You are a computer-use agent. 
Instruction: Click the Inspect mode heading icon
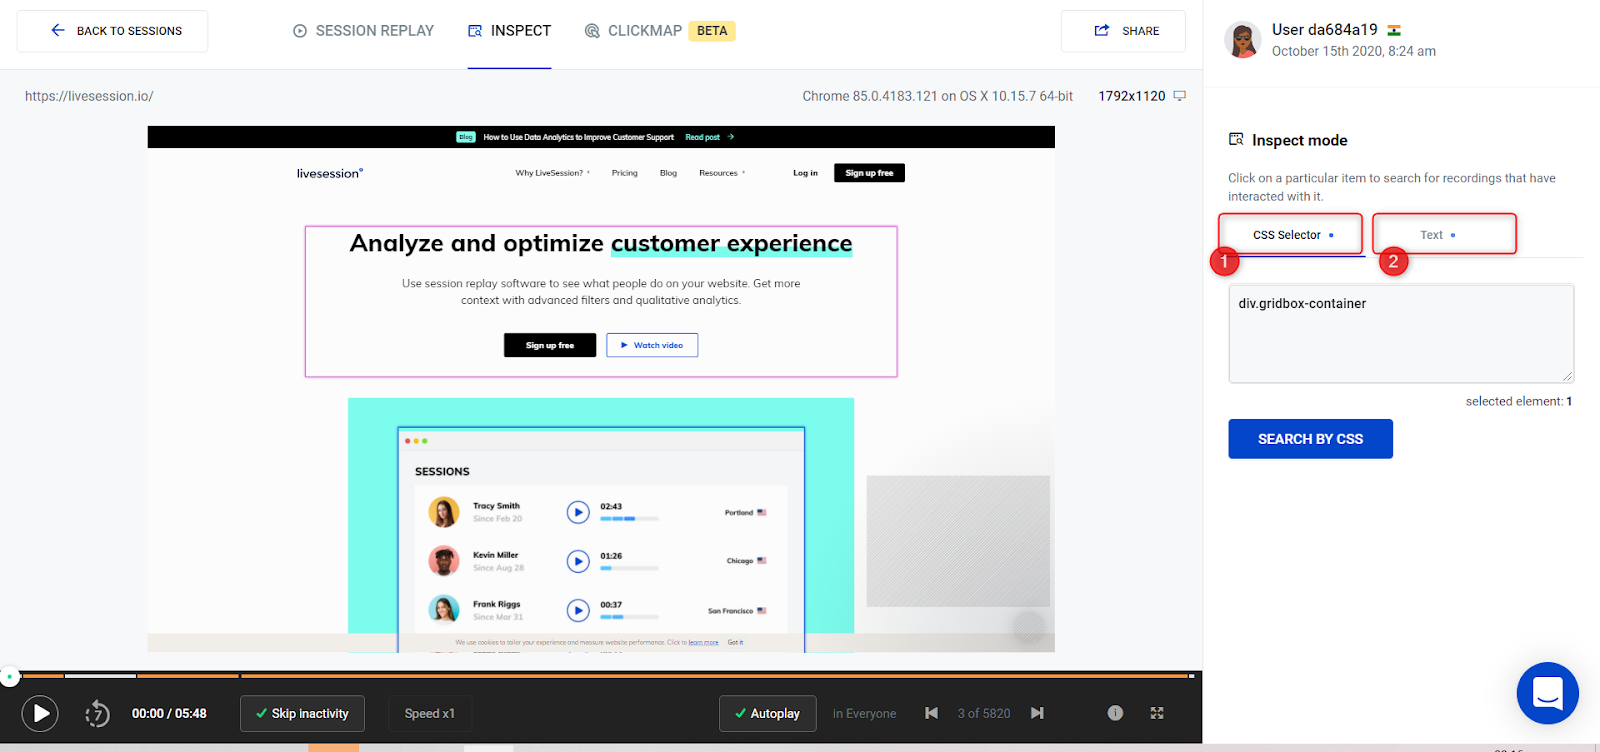coord(1236,139)
